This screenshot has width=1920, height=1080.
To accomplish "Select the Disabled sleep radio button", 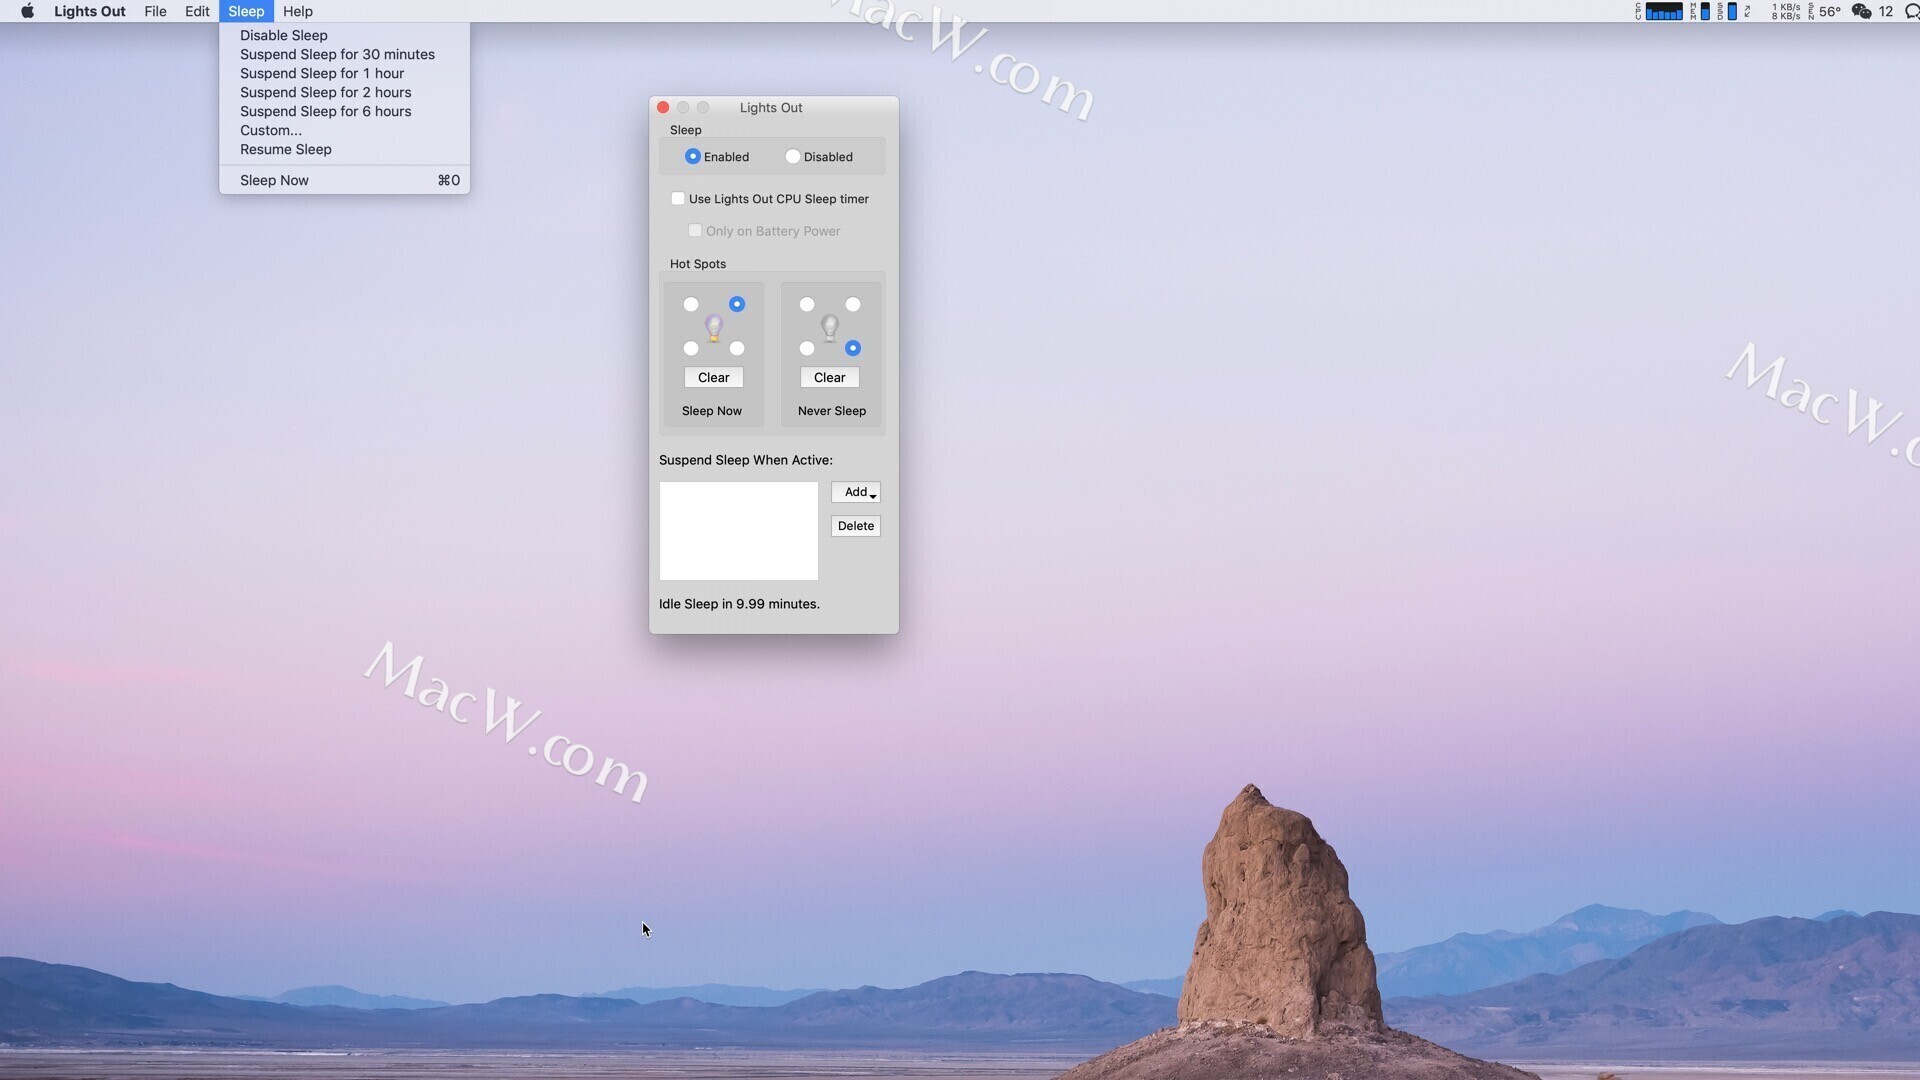I will coord(793,157).
